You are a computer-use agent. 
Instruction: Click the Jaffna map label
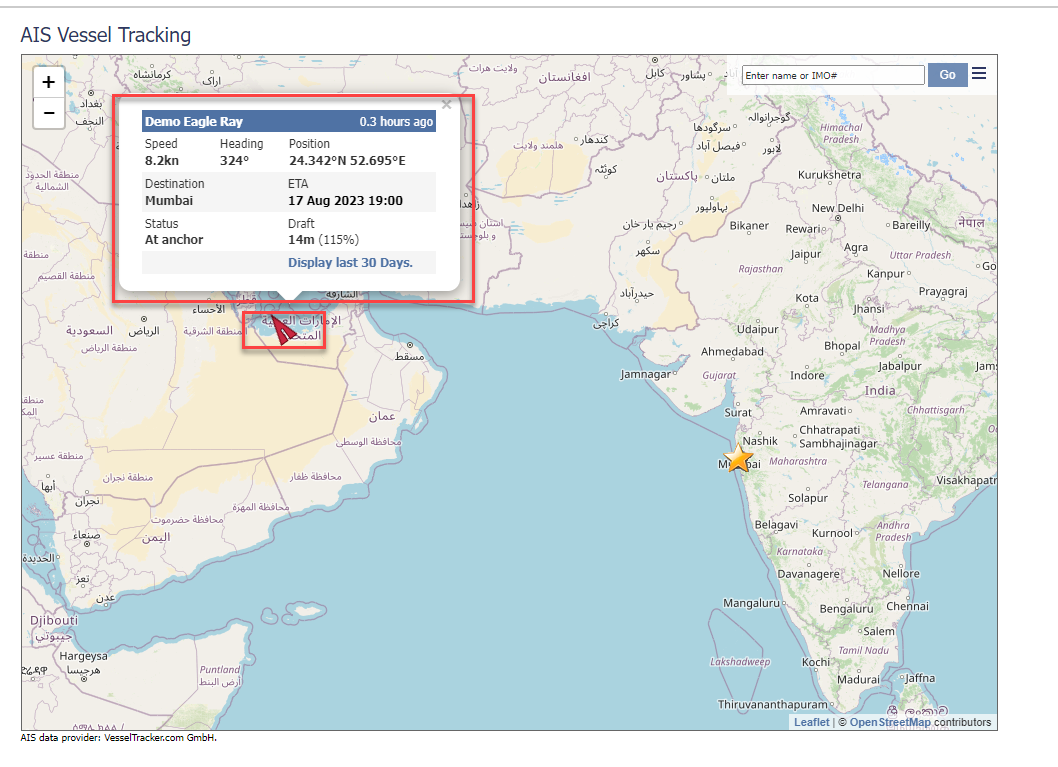point(920,678)
